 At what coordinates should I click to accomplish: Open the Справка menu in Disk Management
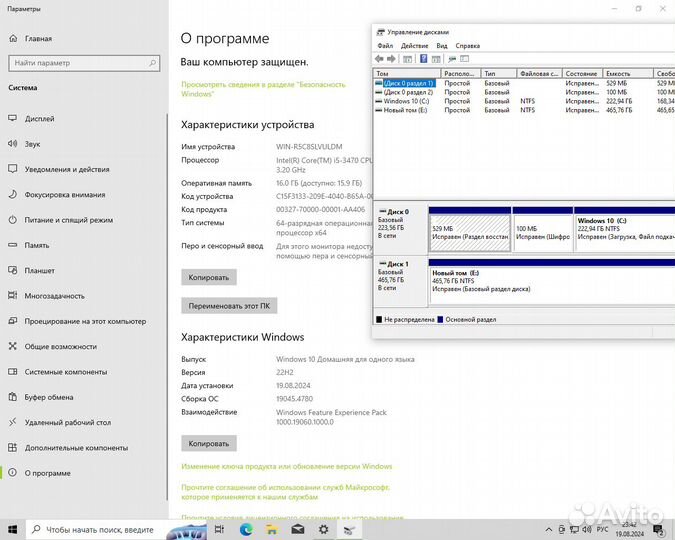pyautogui.click(x=468, y=46)
